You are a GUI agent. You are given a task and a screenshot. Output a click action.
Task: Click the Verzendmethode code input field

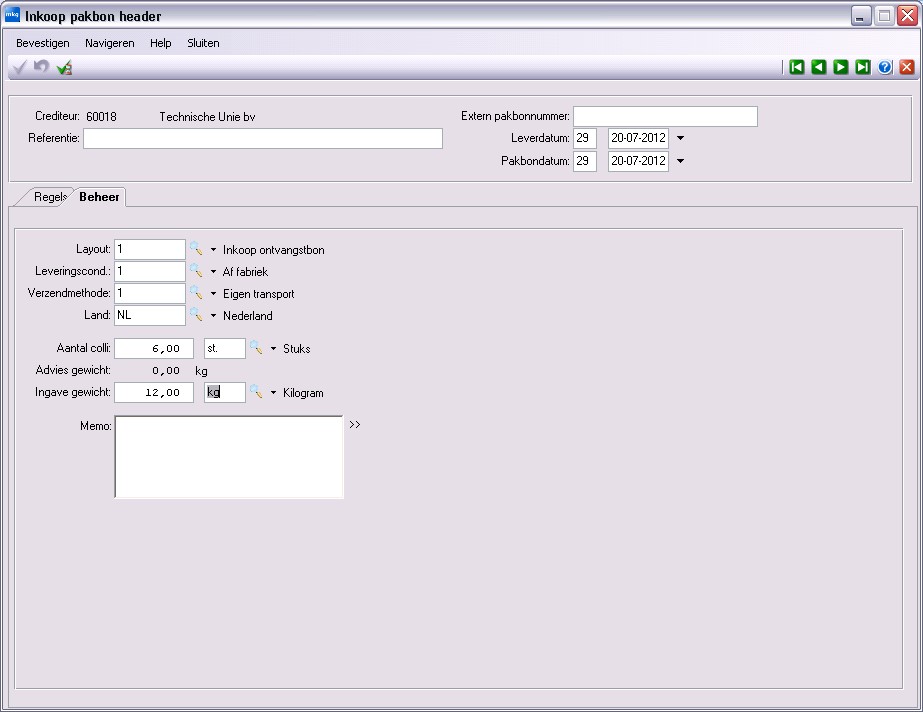tap(150, 293)
